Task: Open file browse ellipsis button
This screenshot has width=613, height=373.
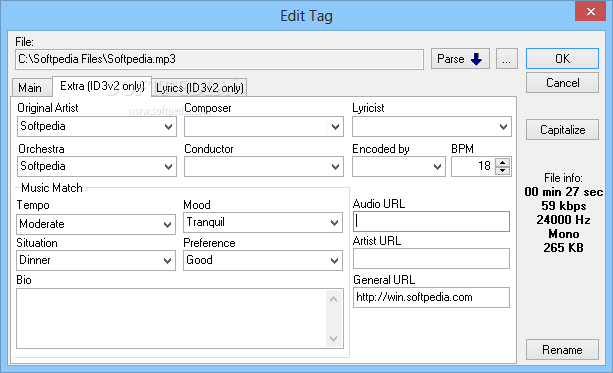Action: (507, 59)
